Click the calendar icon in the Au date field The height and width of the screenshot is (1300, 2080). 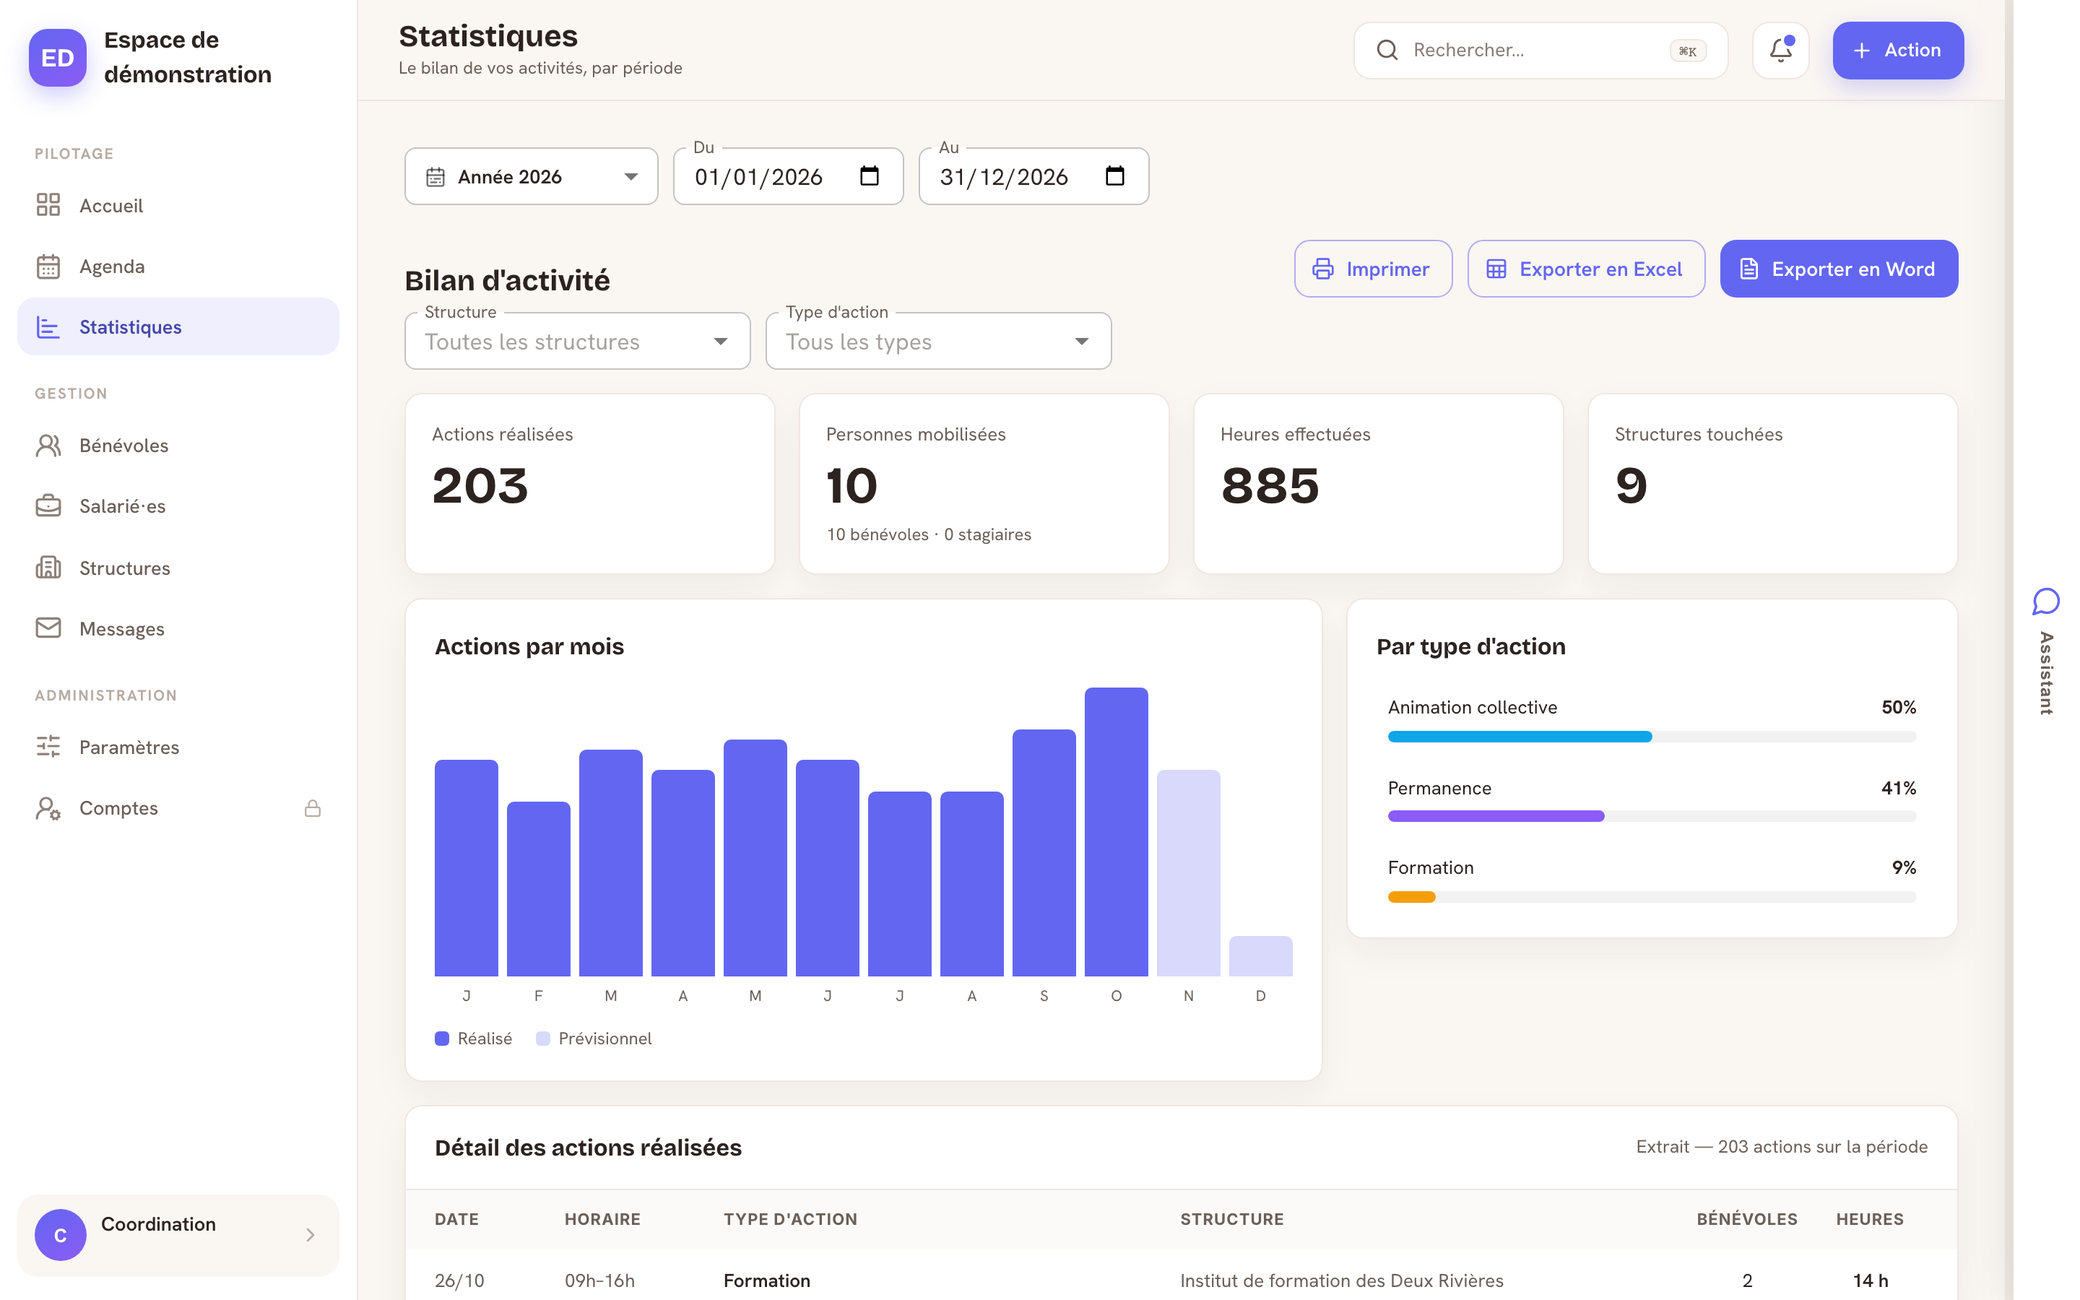pos(1115,176)
